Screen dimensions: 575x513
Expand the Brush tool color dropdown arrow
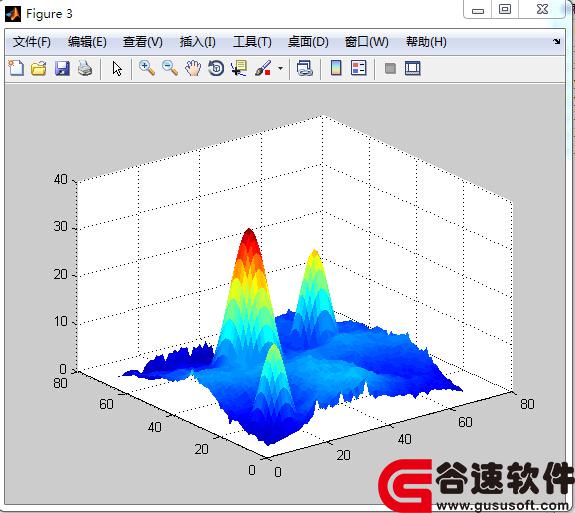click(x=281, y=68)
